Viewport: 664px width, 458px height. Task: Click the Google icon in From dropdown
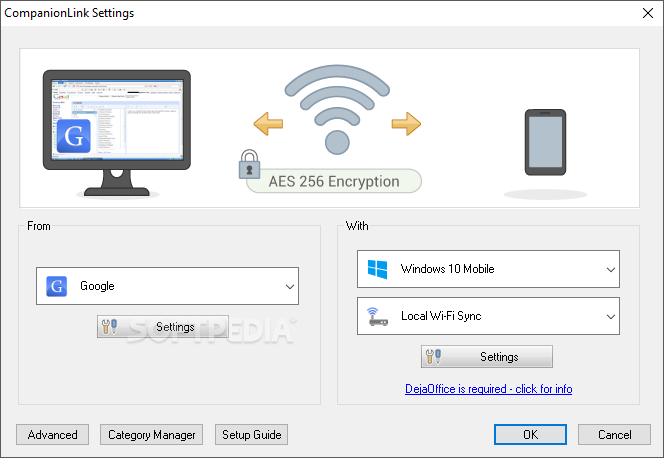coord(56,286)
